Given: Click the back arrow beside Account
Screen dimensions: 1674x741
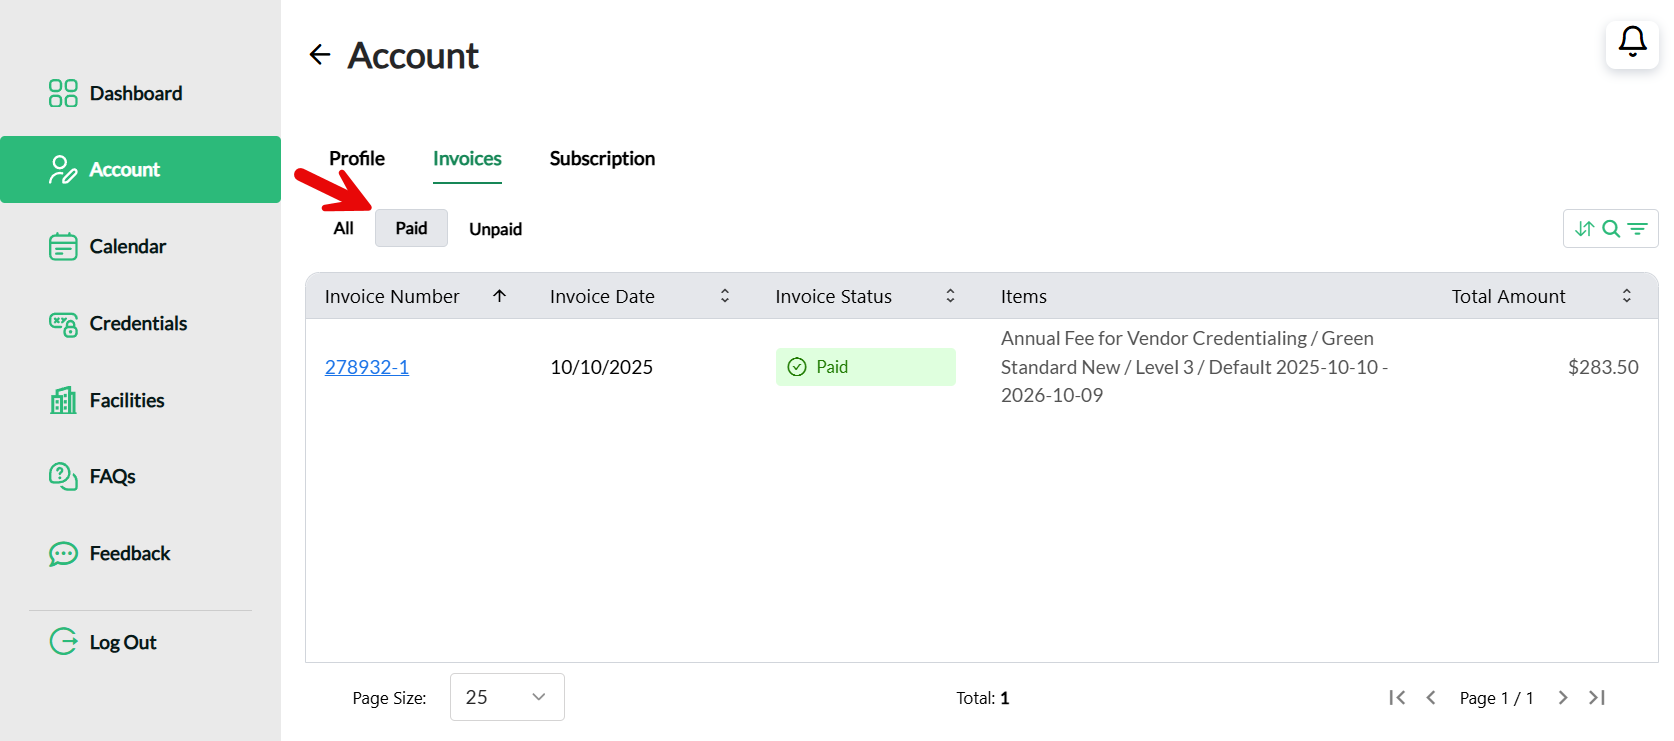Looking at the screenshot, I should click(x=320, y=55).
